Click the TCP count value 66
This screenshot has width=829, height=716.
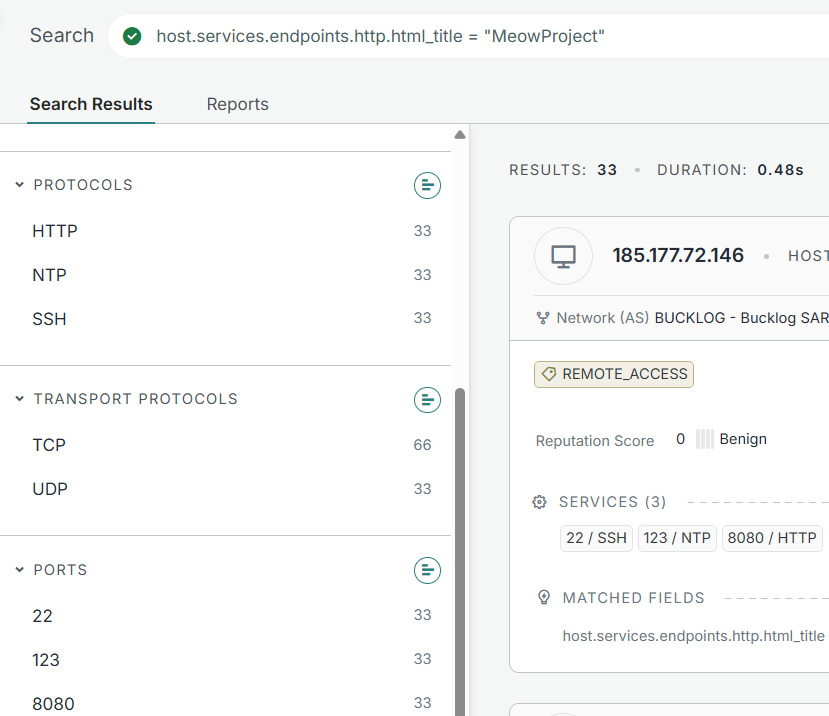422,445
